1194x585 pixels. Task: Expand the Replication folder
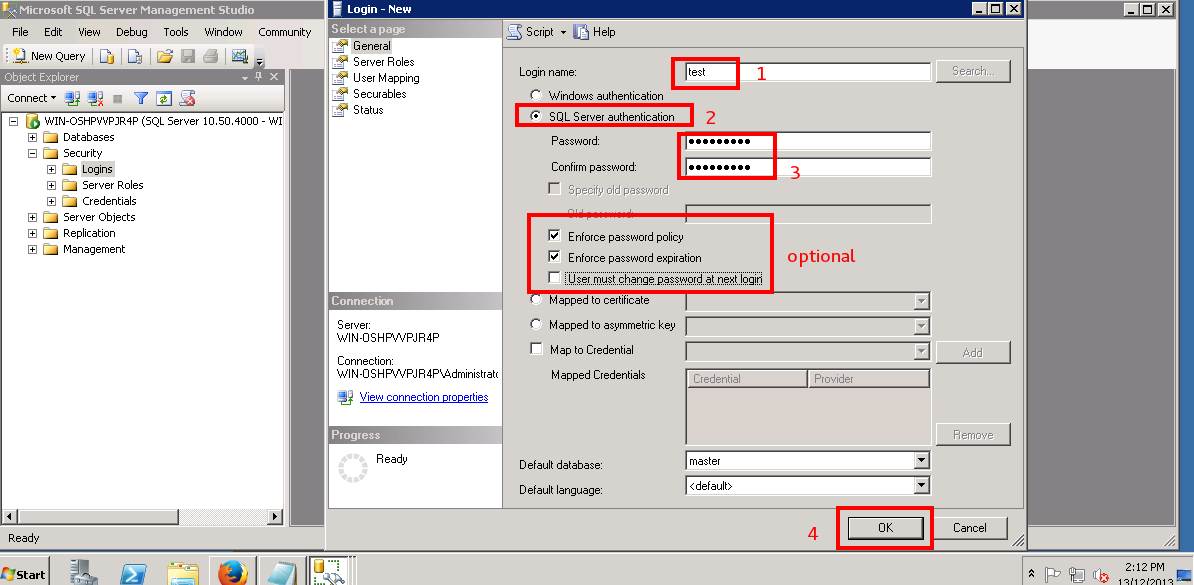tap(32, 233)
